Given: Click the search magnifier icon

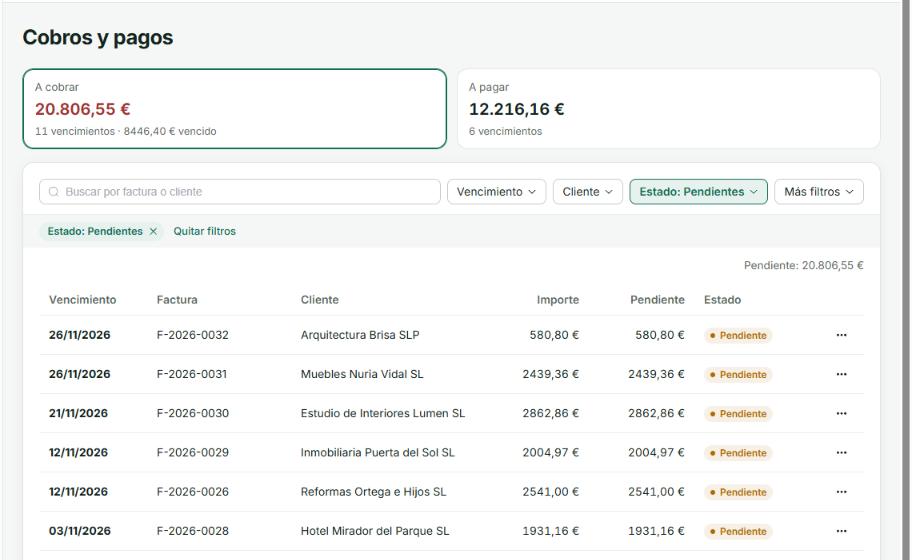Looking at the screenshot, I should click(54, 192).
